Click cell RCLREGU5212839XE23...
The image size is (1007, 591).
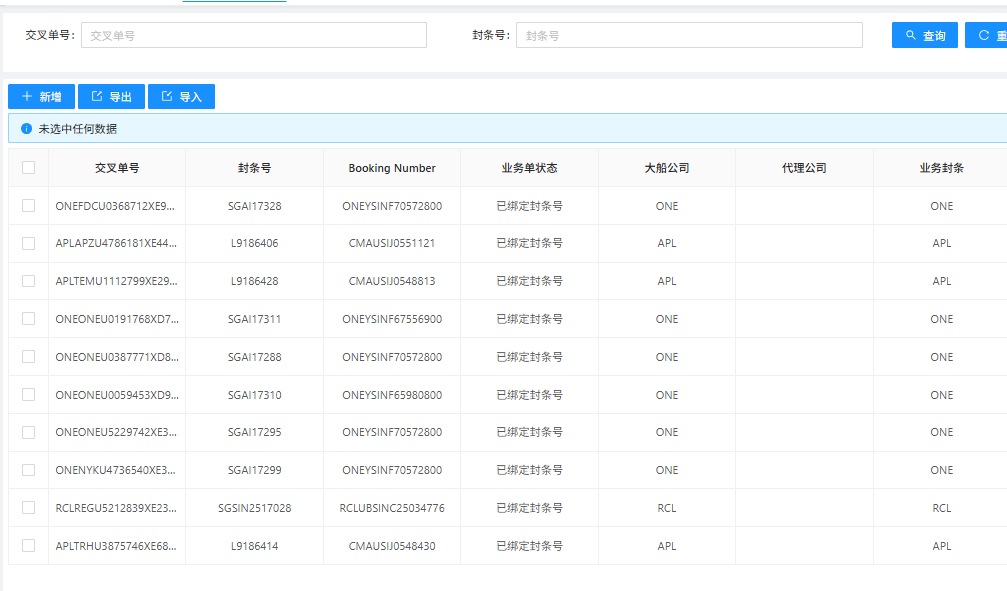tap(116, 507)
